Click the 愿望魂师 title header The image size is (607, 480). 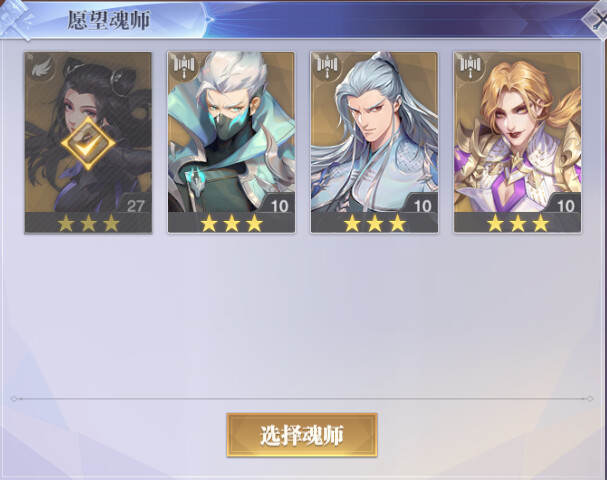109,21
